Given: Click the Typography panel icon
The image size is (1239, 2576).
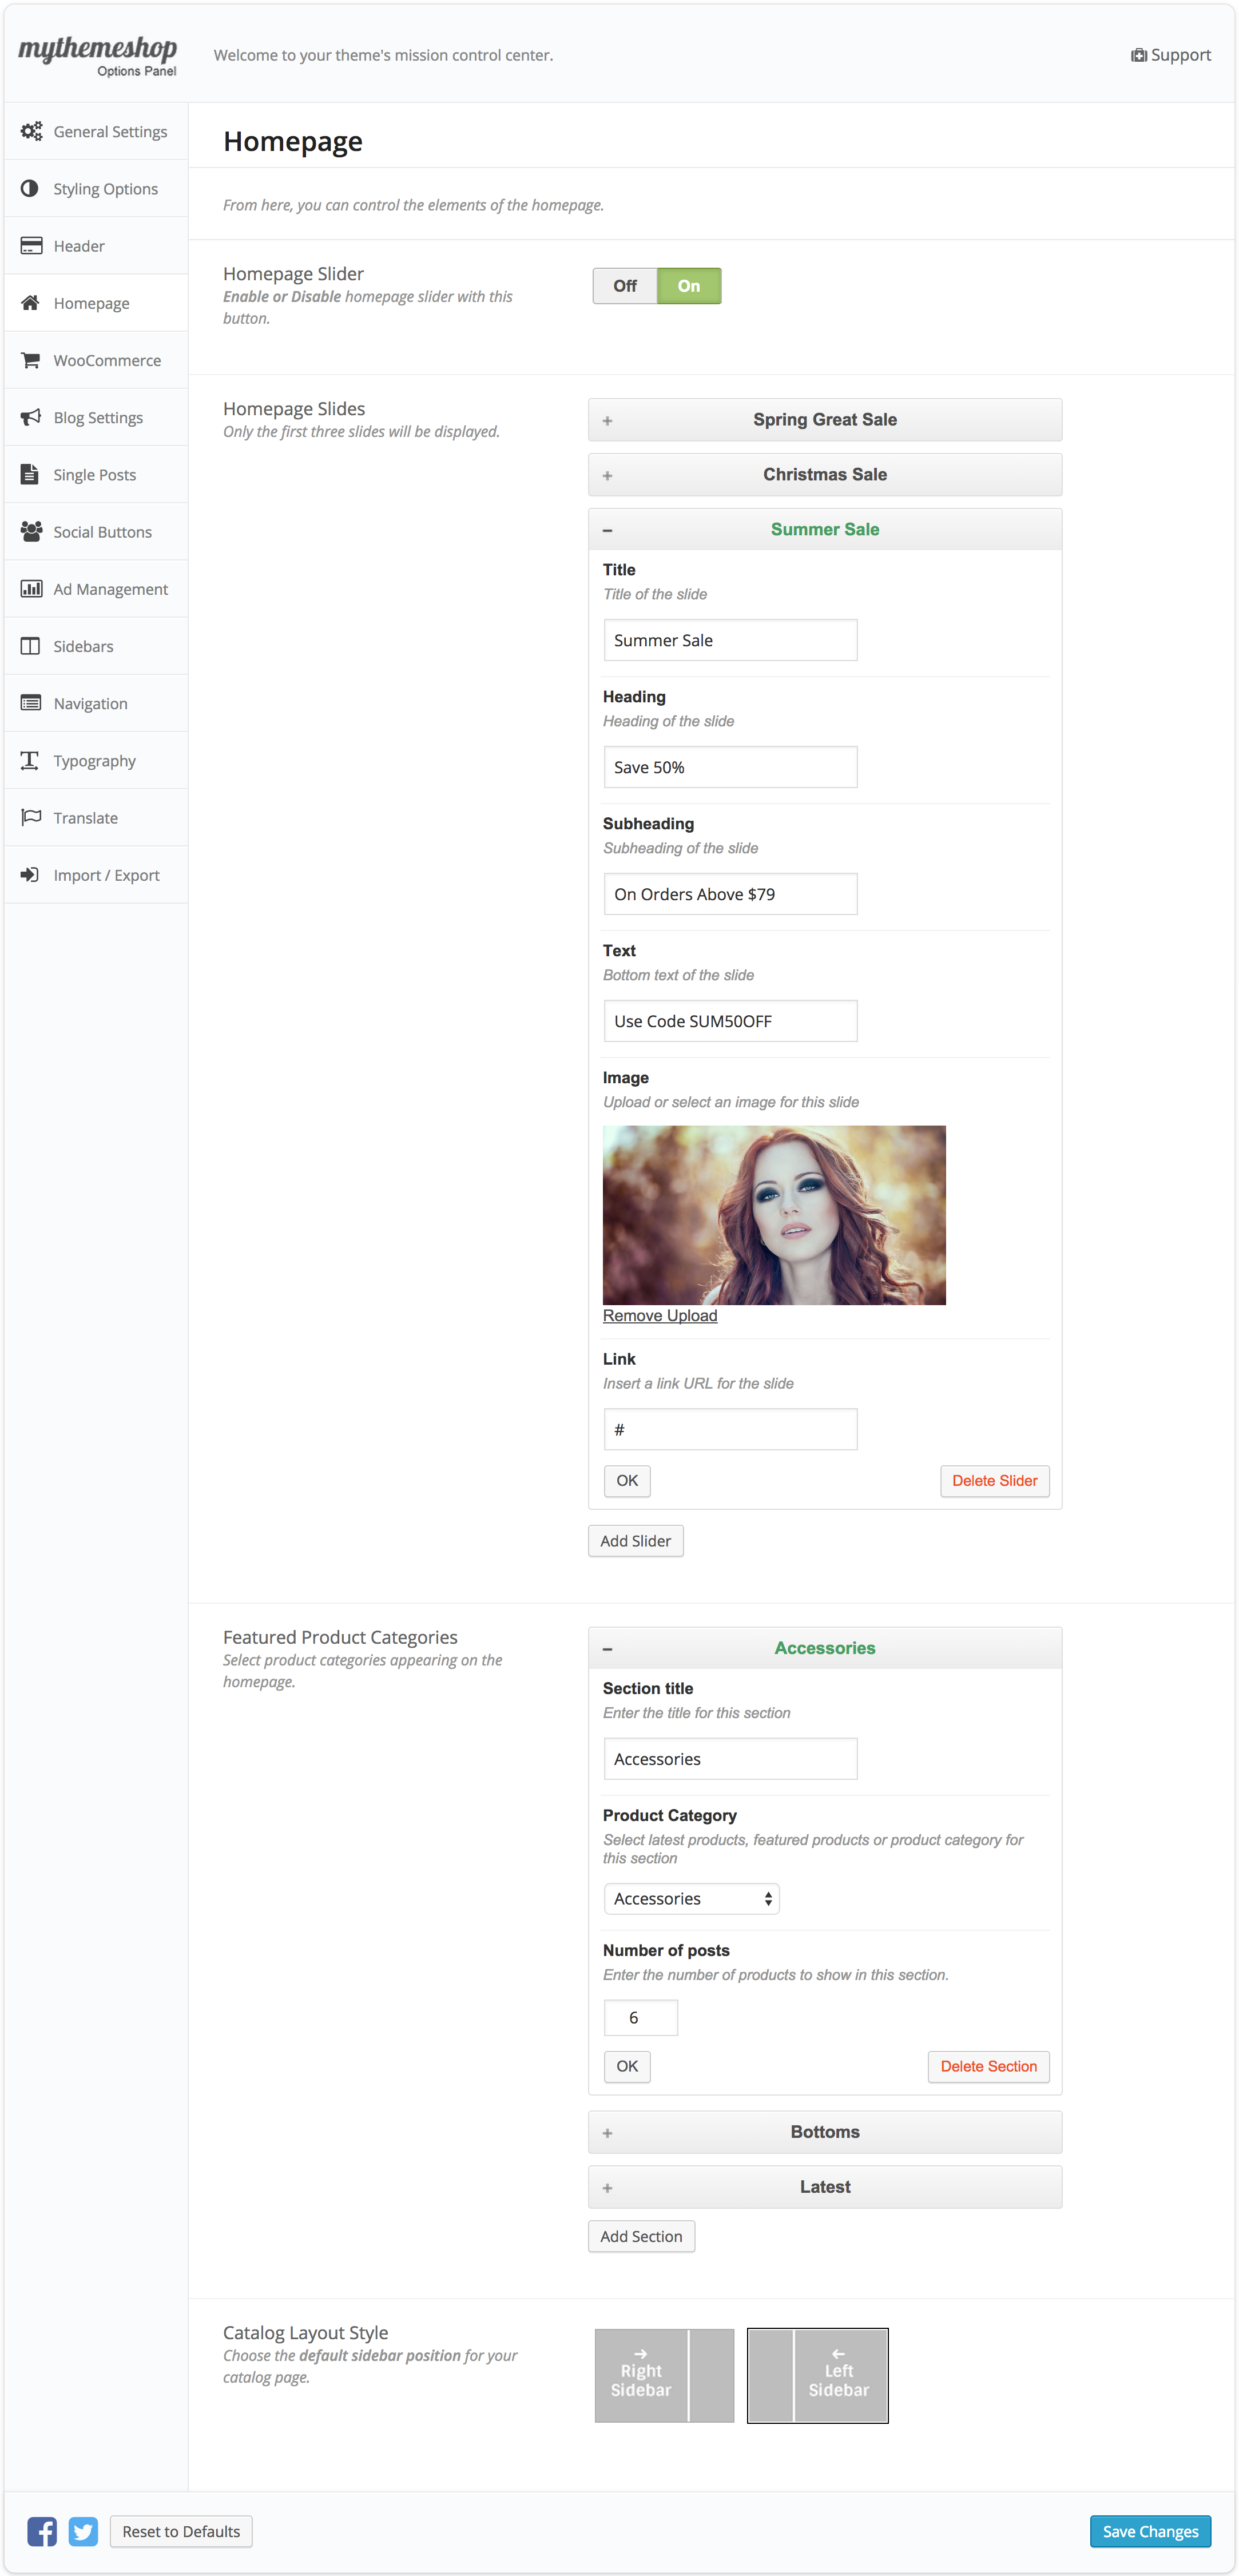Looking at the screenshot, I should click(x=30, y=760).
